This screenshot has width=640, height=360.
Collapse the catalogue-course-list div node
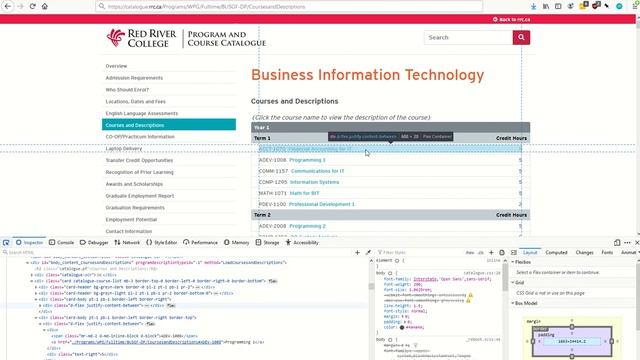31,281
